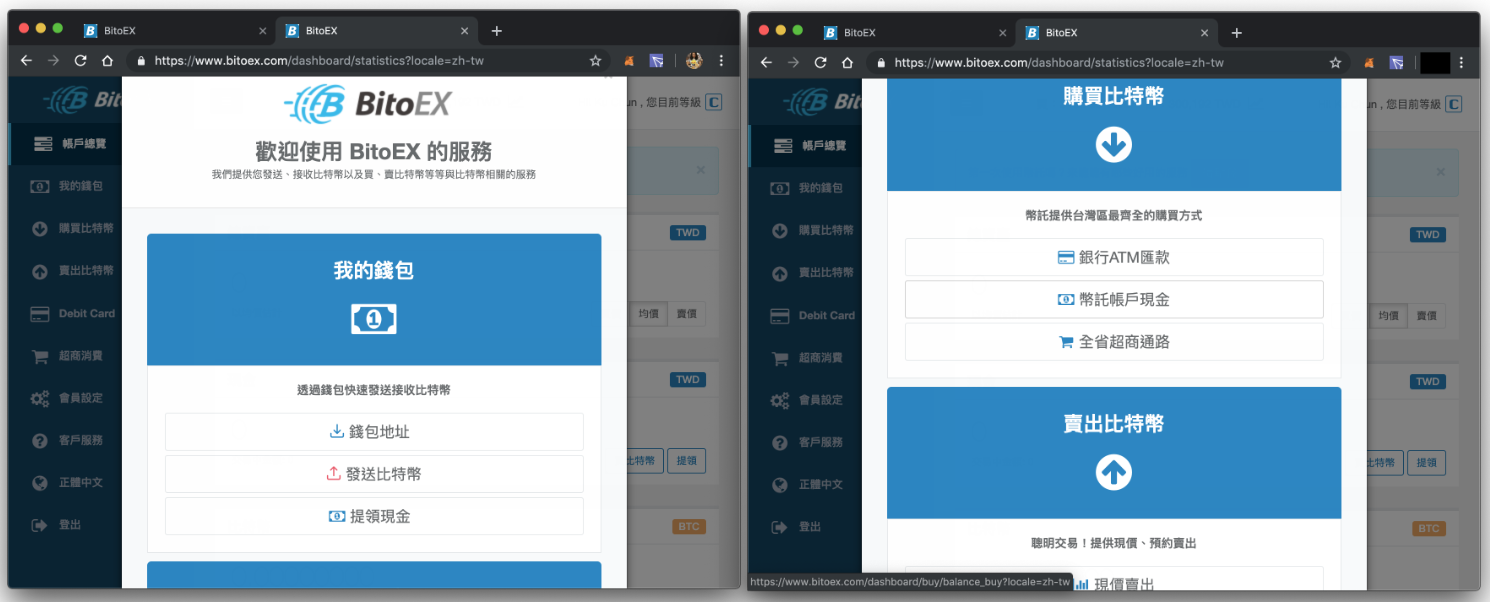Screen dimensions: 1490x602
Task: Bookmark the page with star in right browser
Action: pos(1335,62)
